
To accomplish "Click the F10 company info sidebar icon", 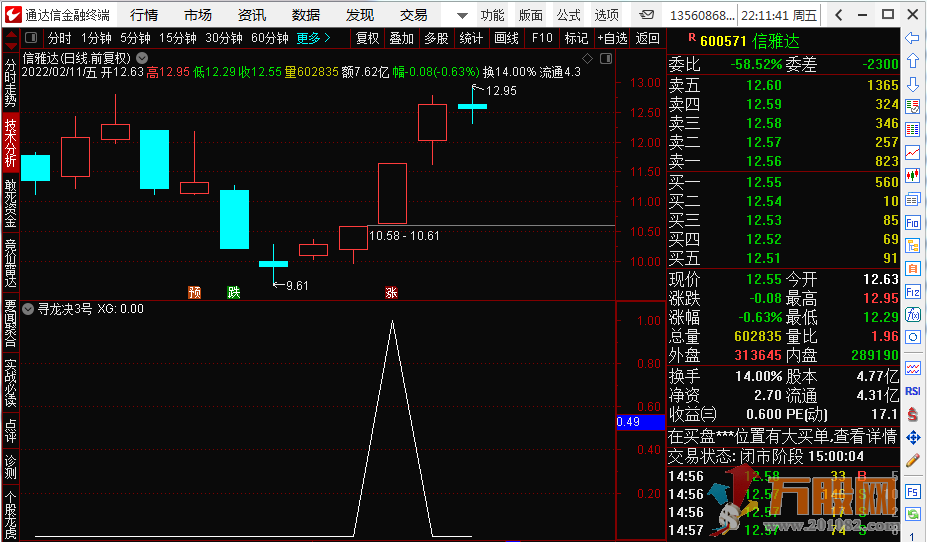I will [x=912, y=222].
